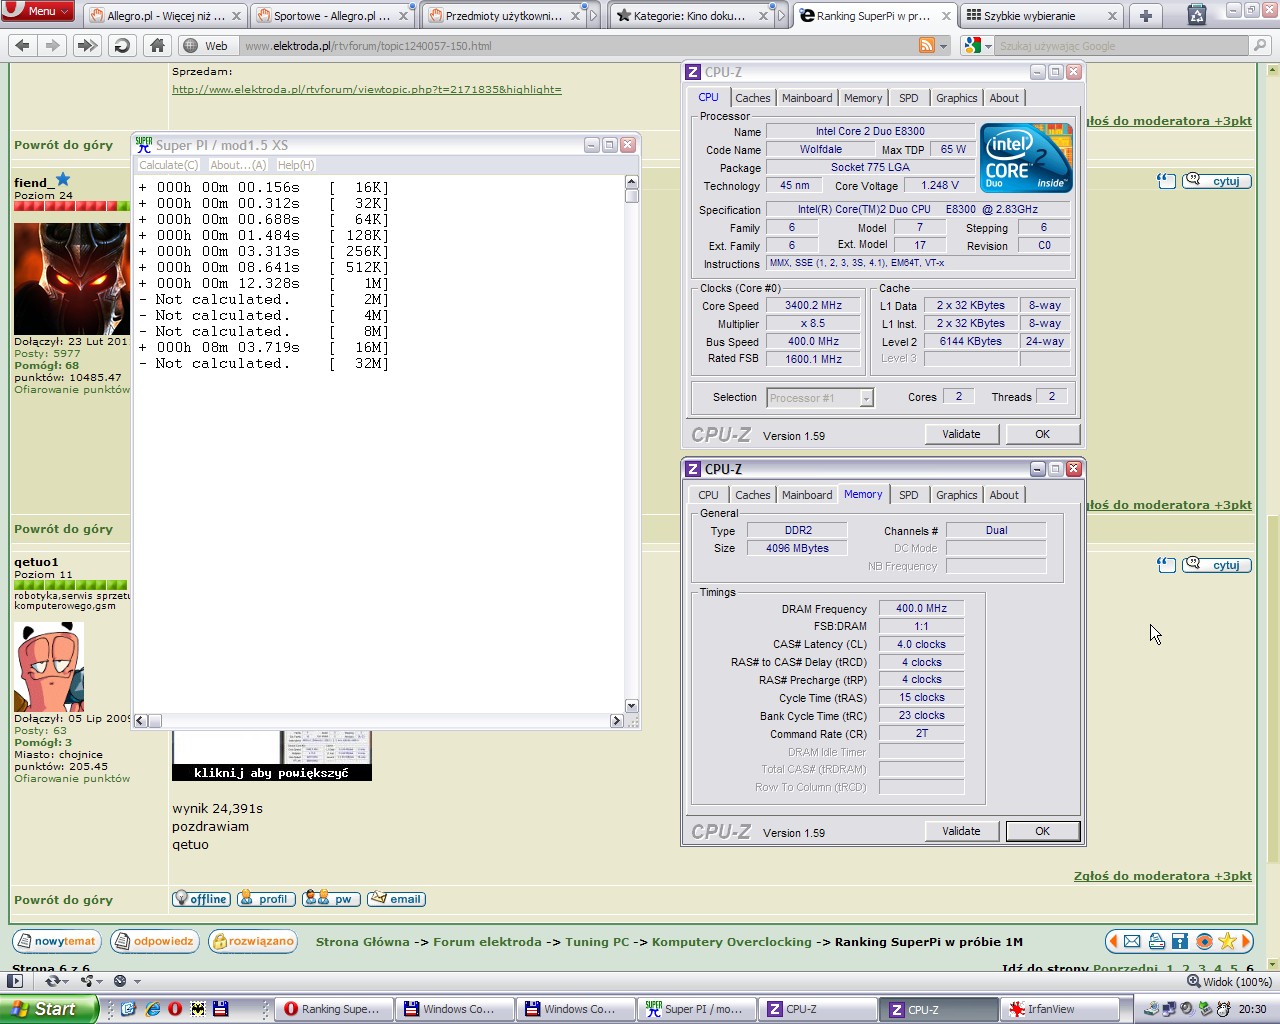Open the Google search engine selector dropdown
The height and width of the screenshot is (1024, 1280).
977,46
